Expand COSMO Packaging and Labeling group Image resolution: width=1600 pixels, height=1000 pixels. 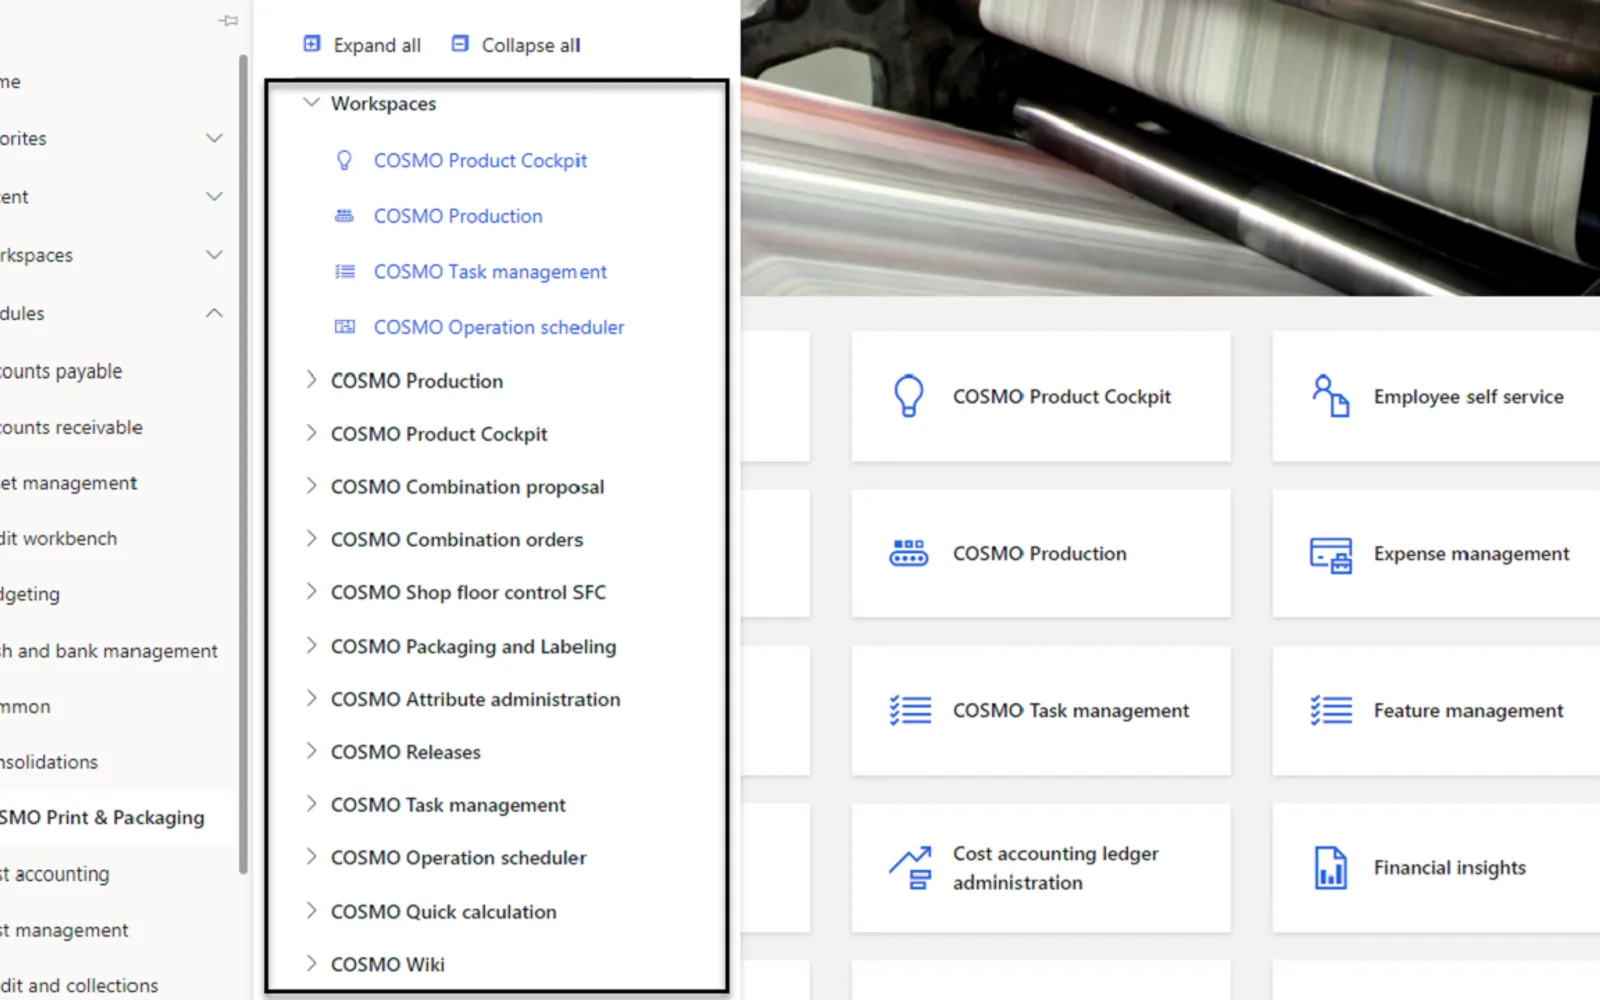pos(311,645)
